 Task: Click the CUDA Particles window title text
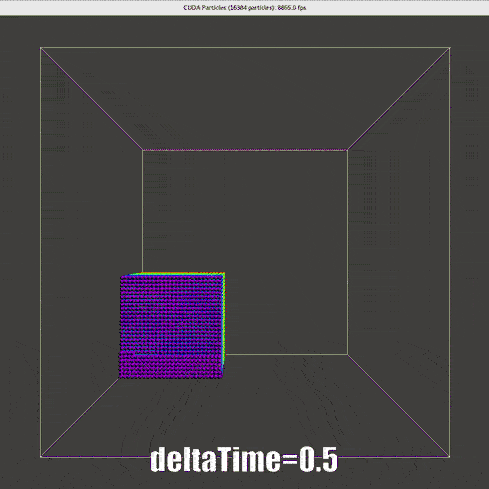(245, 7)
